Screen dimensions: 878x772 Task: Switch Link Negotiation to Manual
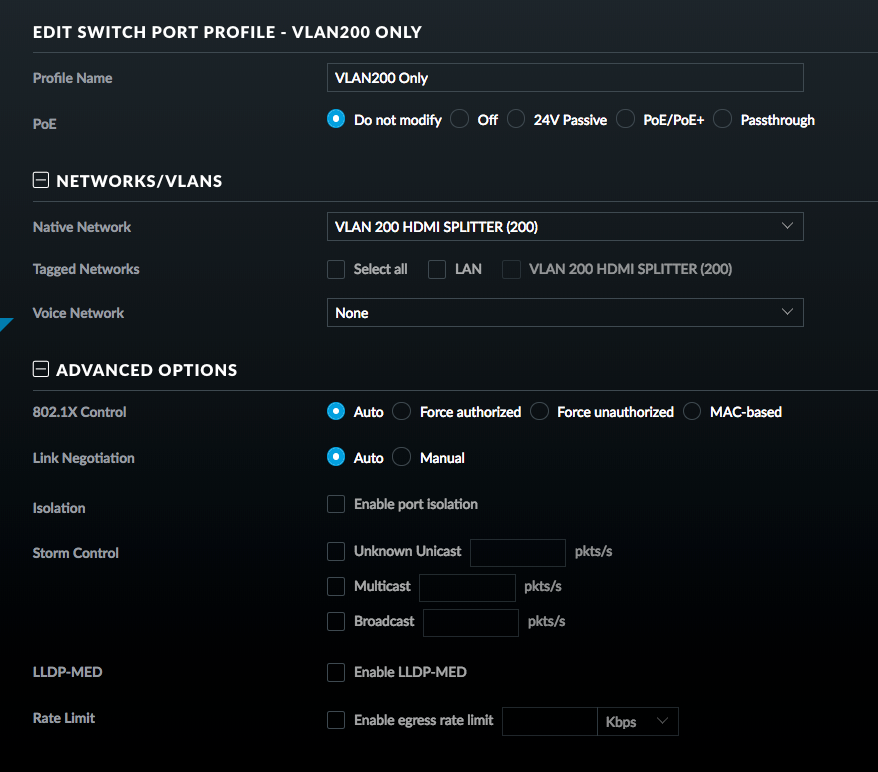(402, 457)
